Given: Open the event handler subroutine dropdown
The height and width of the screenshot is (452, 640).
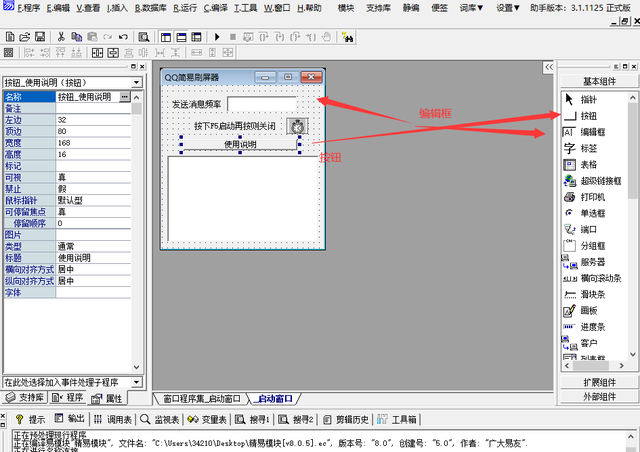Looking at the screenshot, I should point(137,383).
